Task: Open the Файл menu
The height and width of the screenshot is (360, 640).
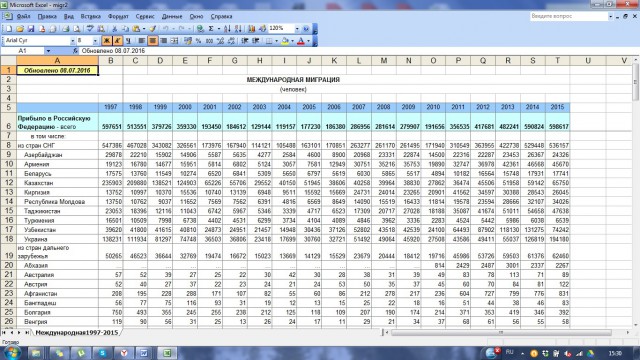Action: click(24, 16)
